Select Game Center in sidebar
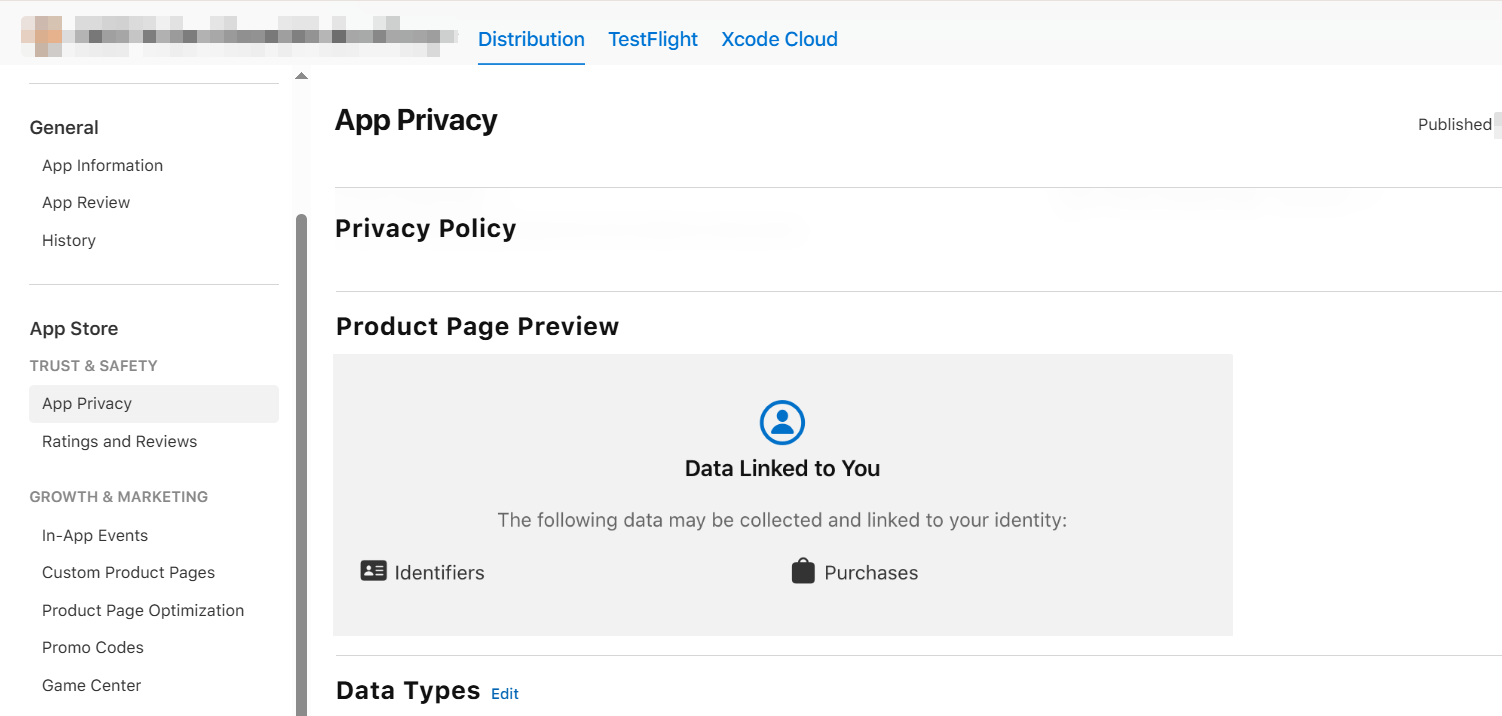This screenshot has height=716, width=1502. point(91,685)
